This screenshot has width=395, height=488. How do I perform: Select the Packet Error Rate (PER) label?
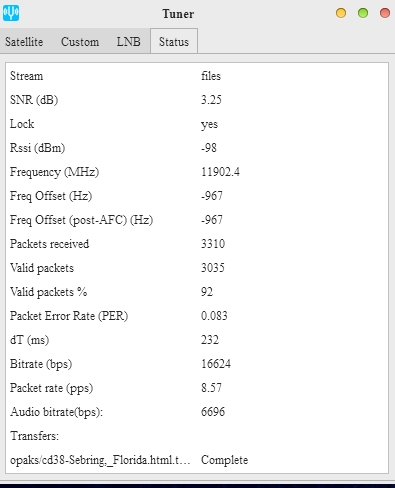(x=69, y=316)
